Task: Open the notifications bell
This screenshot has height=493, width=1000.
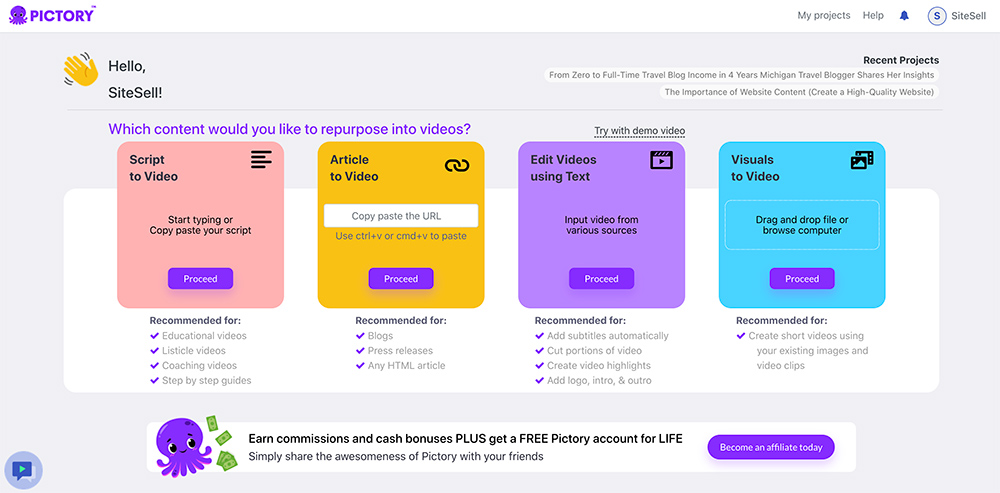Action: 905,16
